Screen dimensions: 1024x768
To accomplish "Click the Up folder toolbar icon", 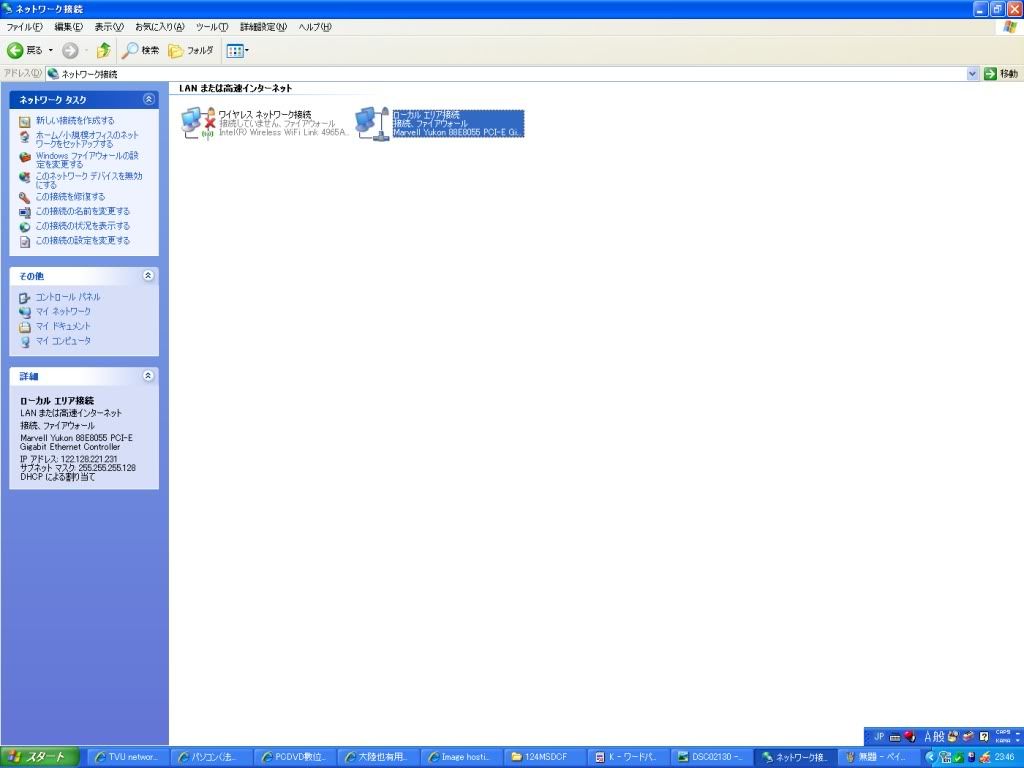I will (103, 50).
